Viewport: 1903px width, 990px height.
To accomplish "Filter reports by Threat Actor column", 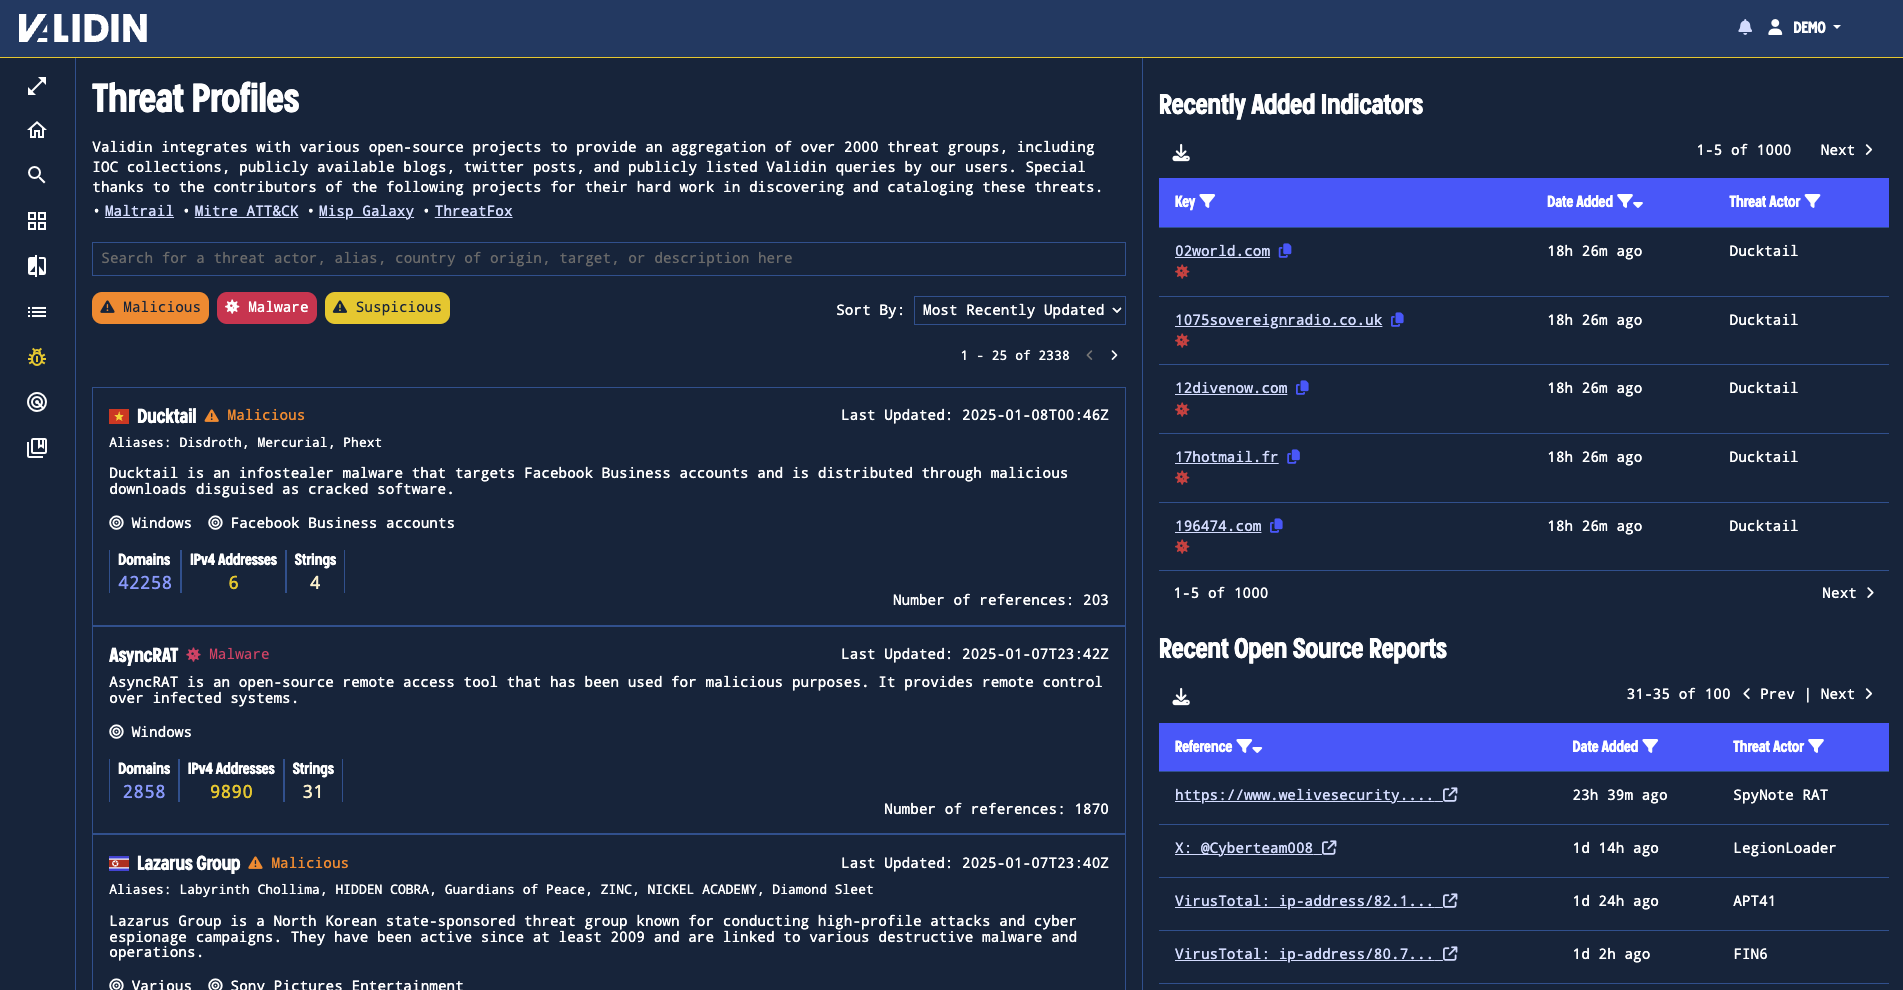I will tap(1817, 747).
